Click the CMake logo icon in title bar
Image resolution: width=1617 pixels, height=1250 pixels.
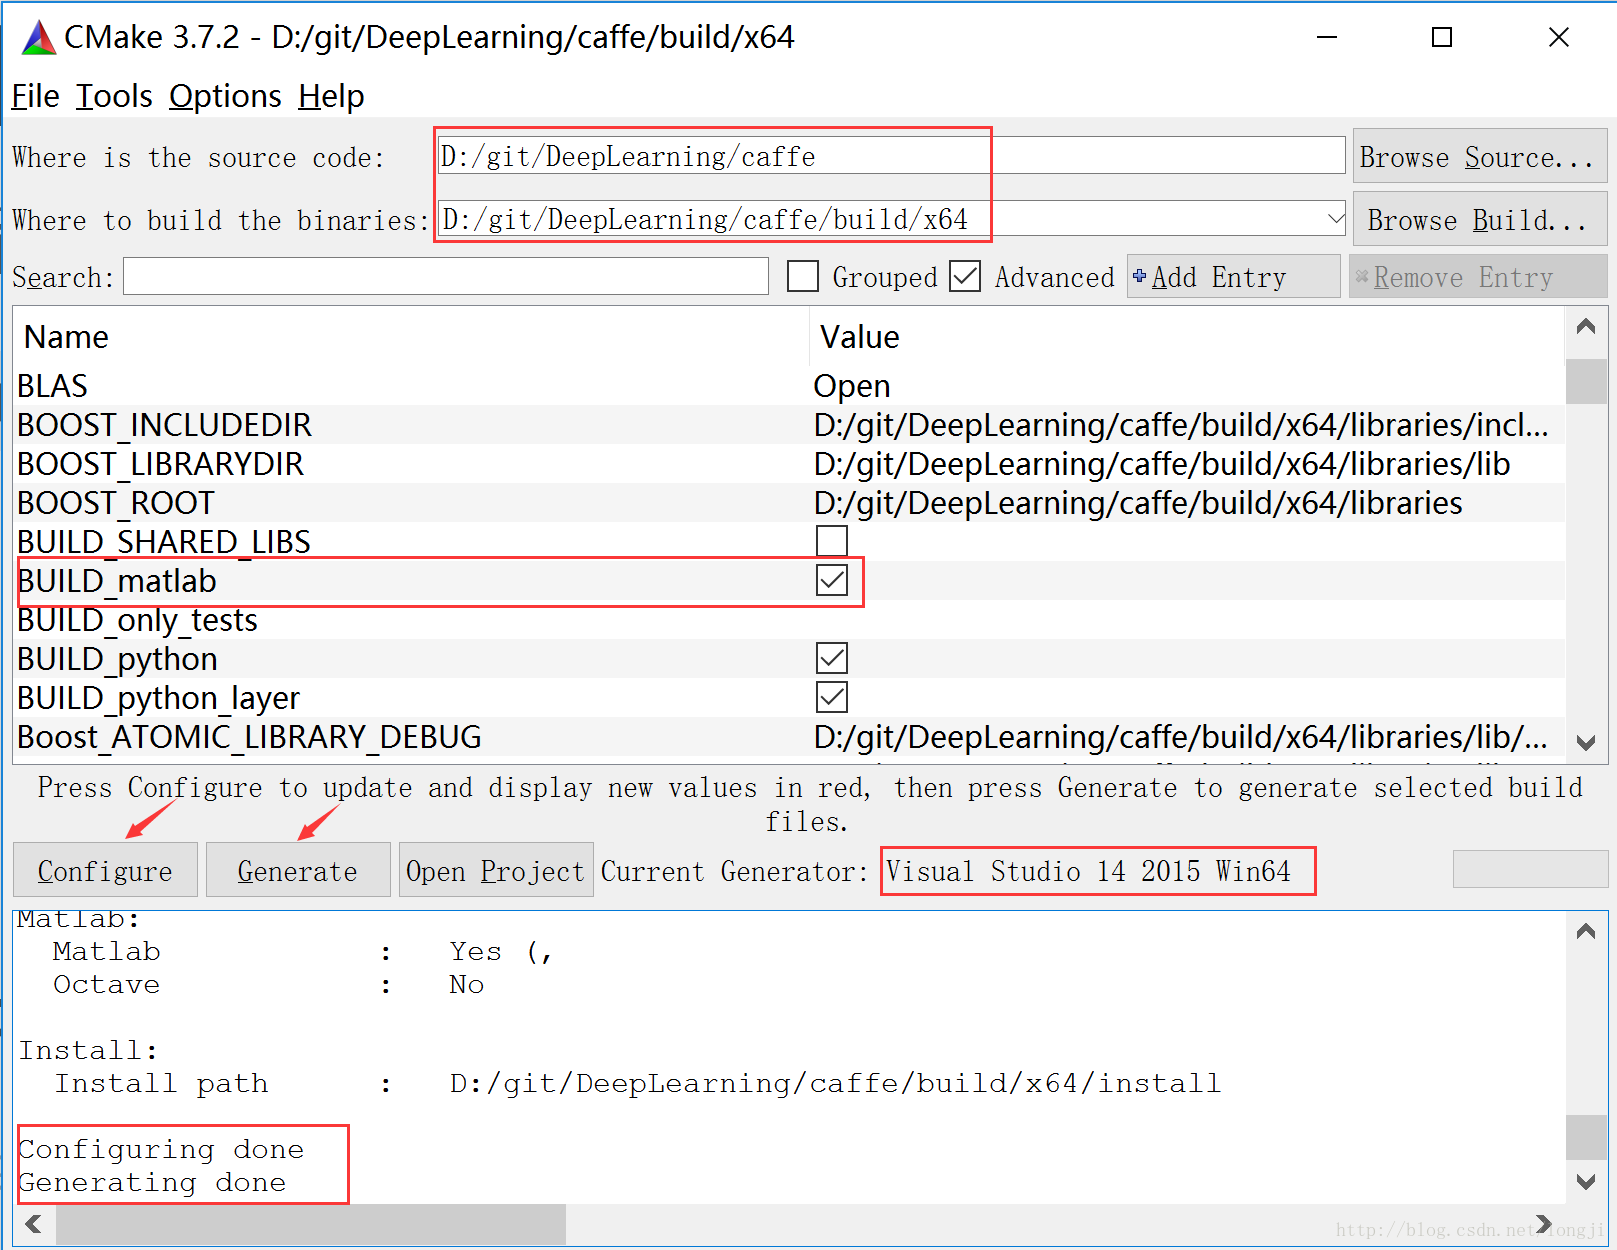click(38, 38)
